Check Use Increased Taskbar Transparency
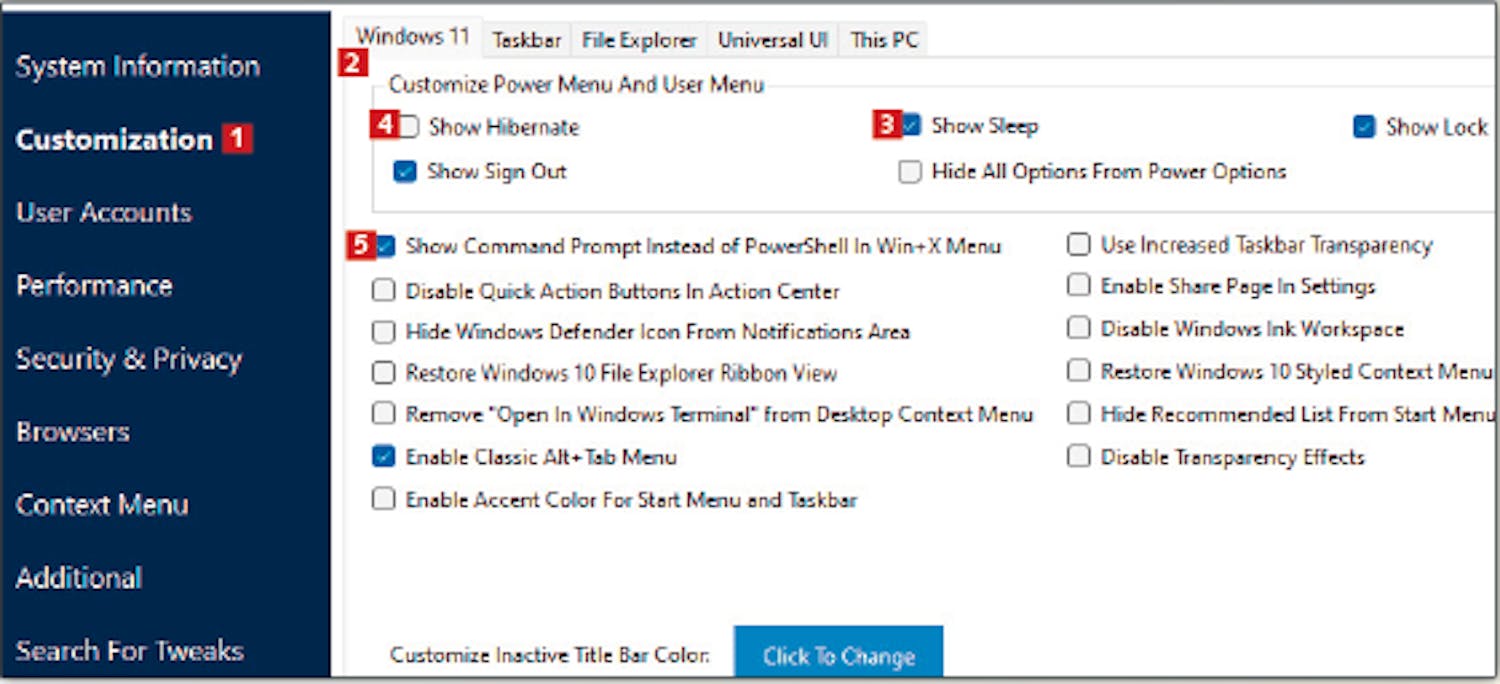1500x684 pixels. [x=1078, y=245]
